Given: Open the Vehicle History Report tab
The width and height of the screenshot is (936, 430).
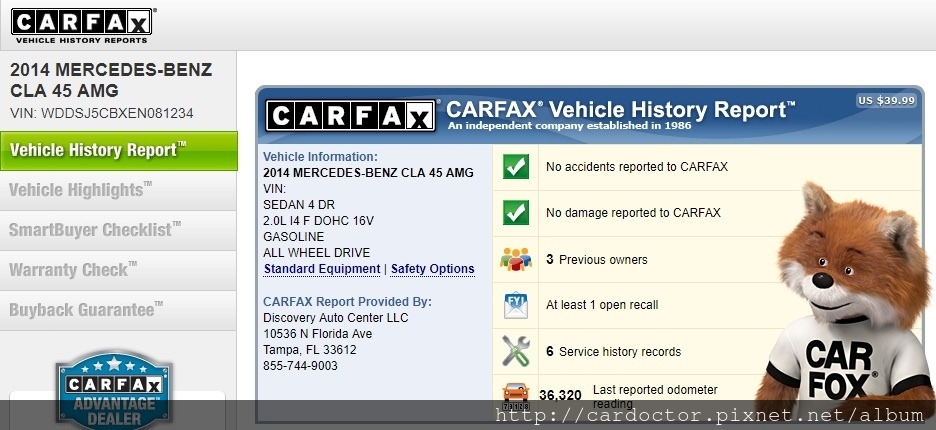Looking at the screenshot, I should click(119, 150).
